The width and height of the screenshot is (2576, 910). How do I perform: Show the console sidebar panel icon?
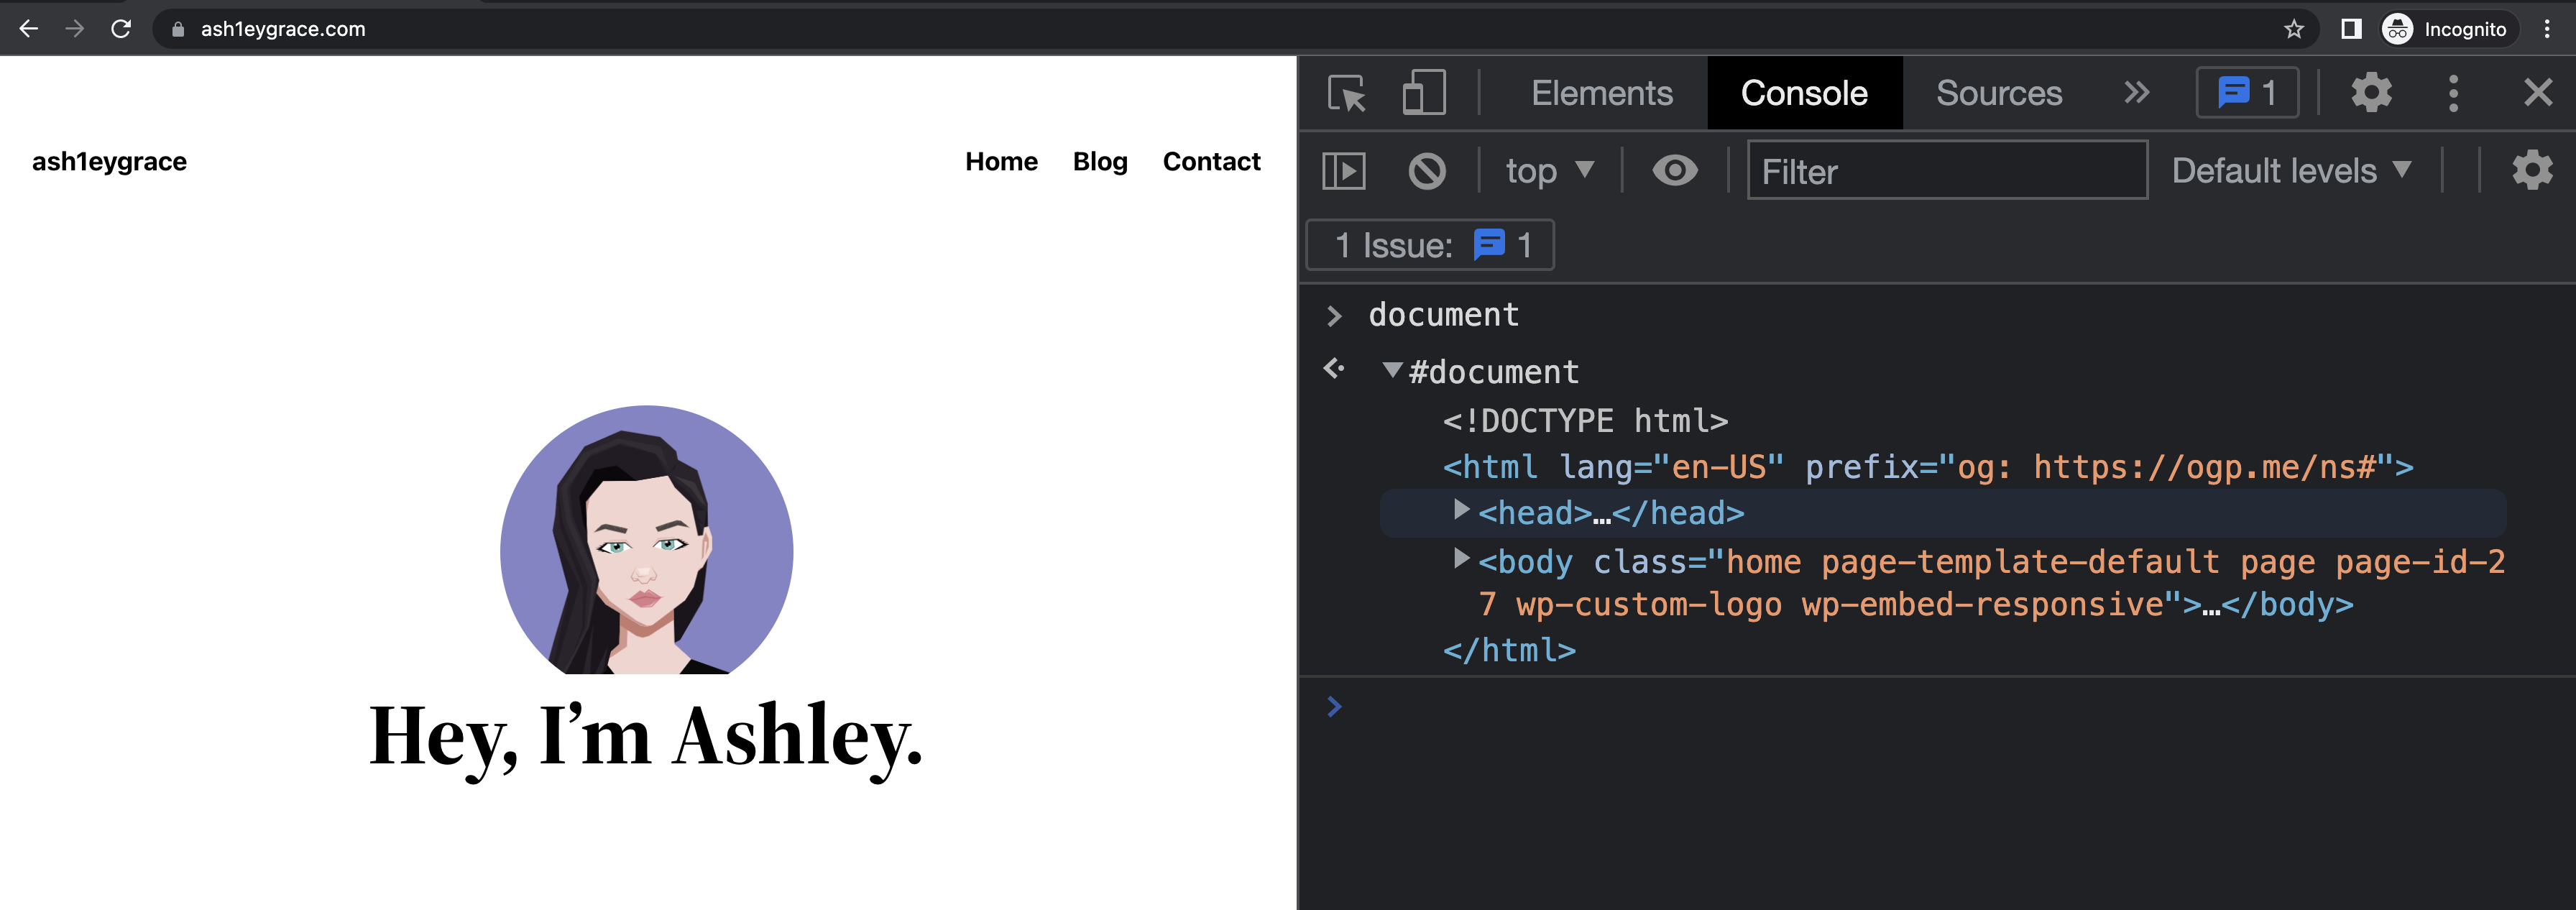(1343, 171)
